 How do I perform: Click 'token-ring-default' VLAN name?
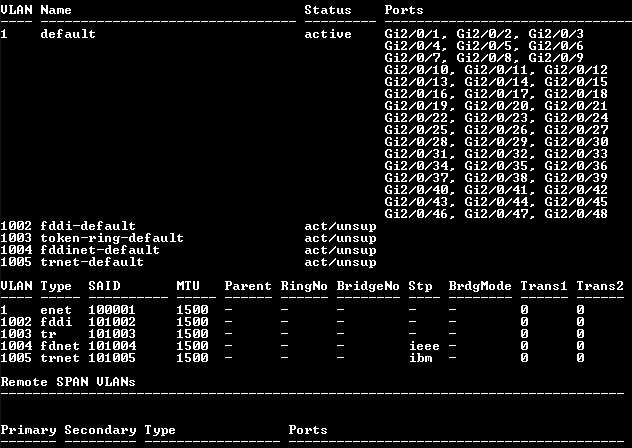point(112,238)
